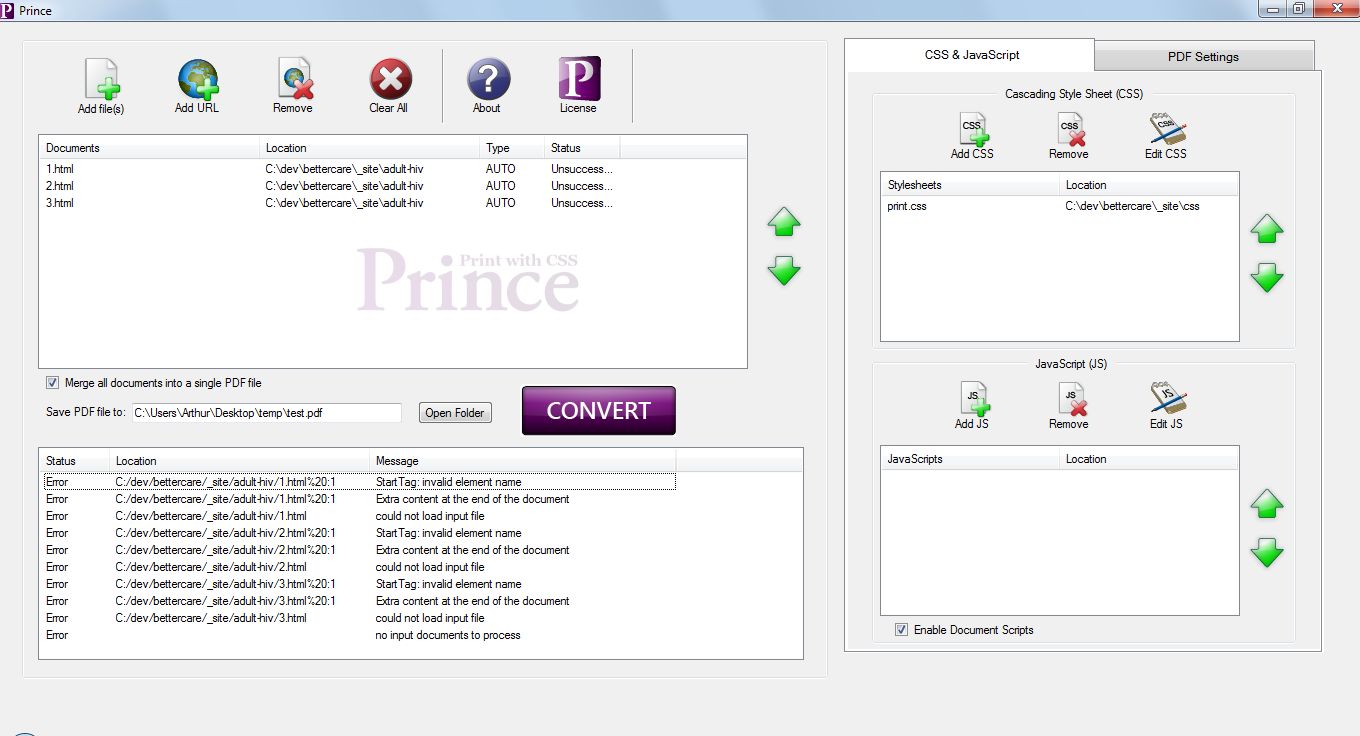Click the Edit CSS notepad icon

[x=1166, y=130]
